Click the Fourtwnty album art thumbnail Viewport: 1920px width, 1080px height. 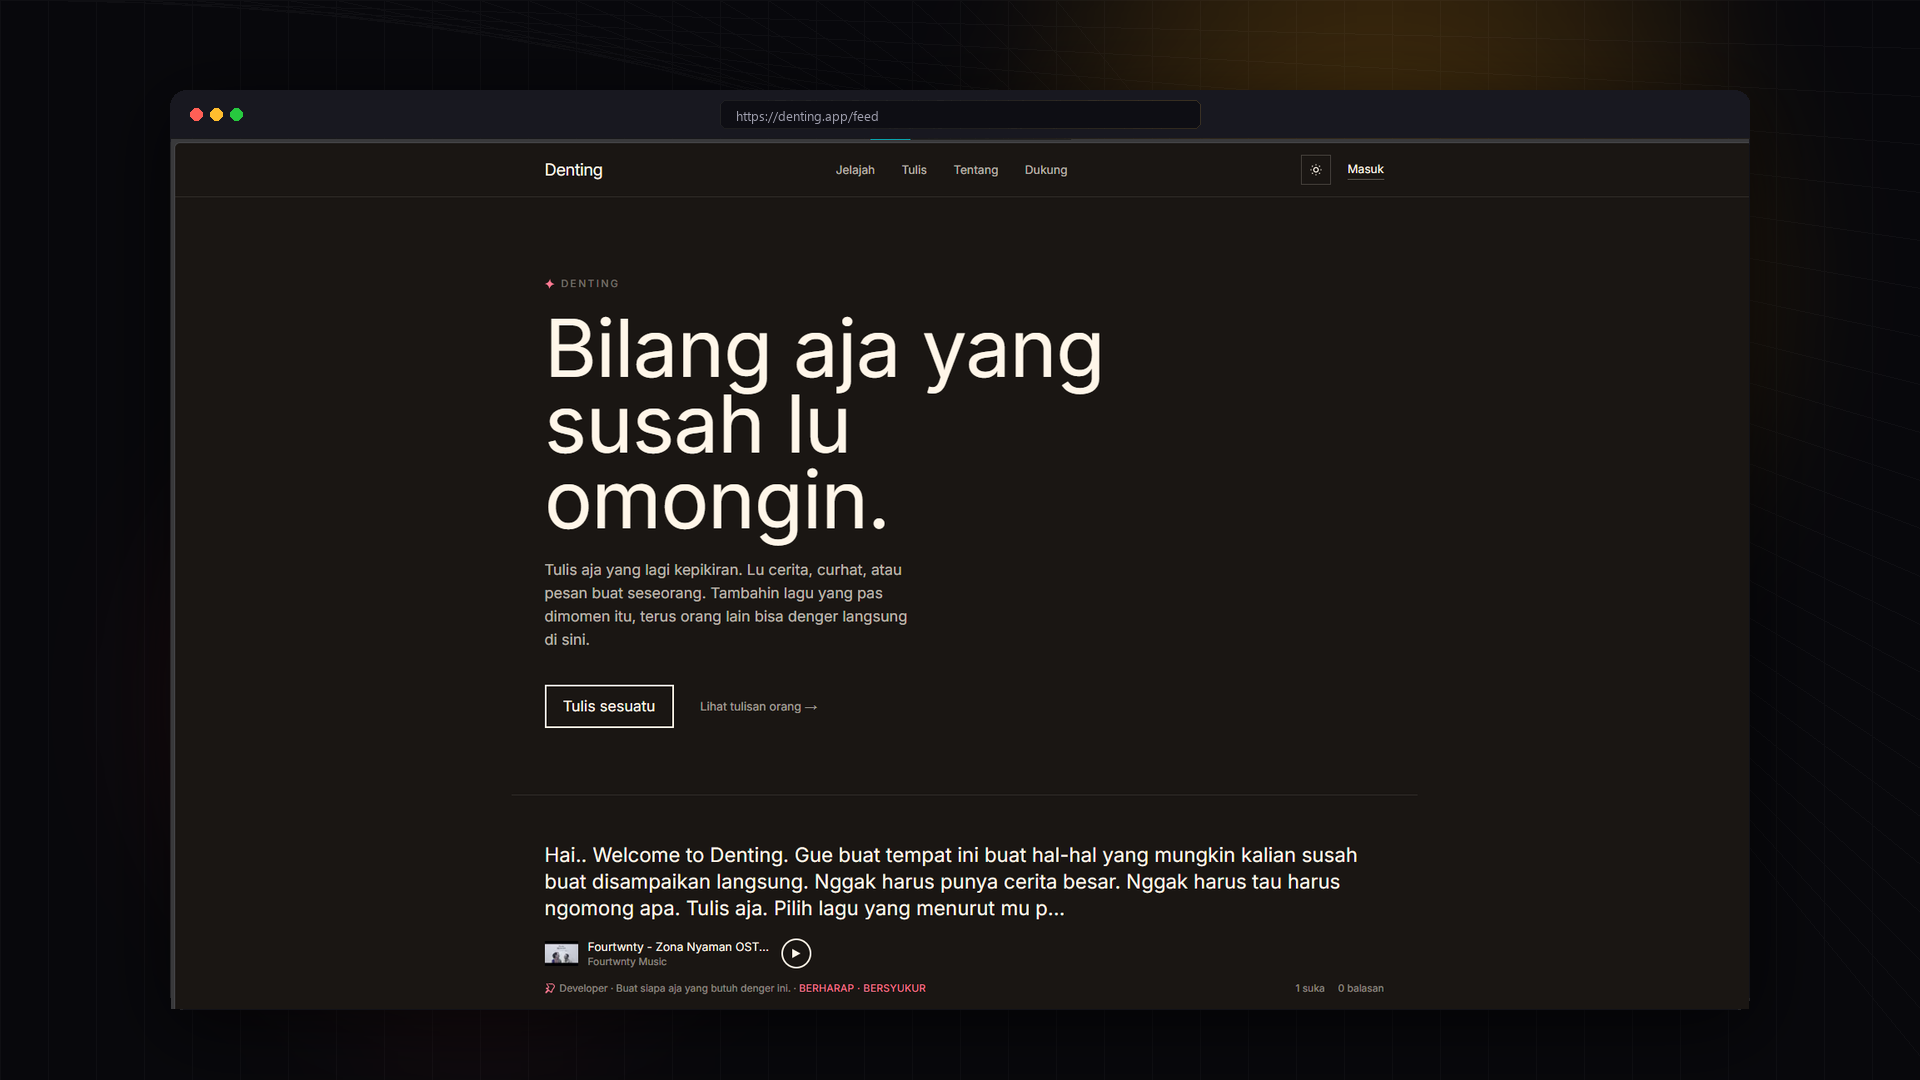(561, 953)
